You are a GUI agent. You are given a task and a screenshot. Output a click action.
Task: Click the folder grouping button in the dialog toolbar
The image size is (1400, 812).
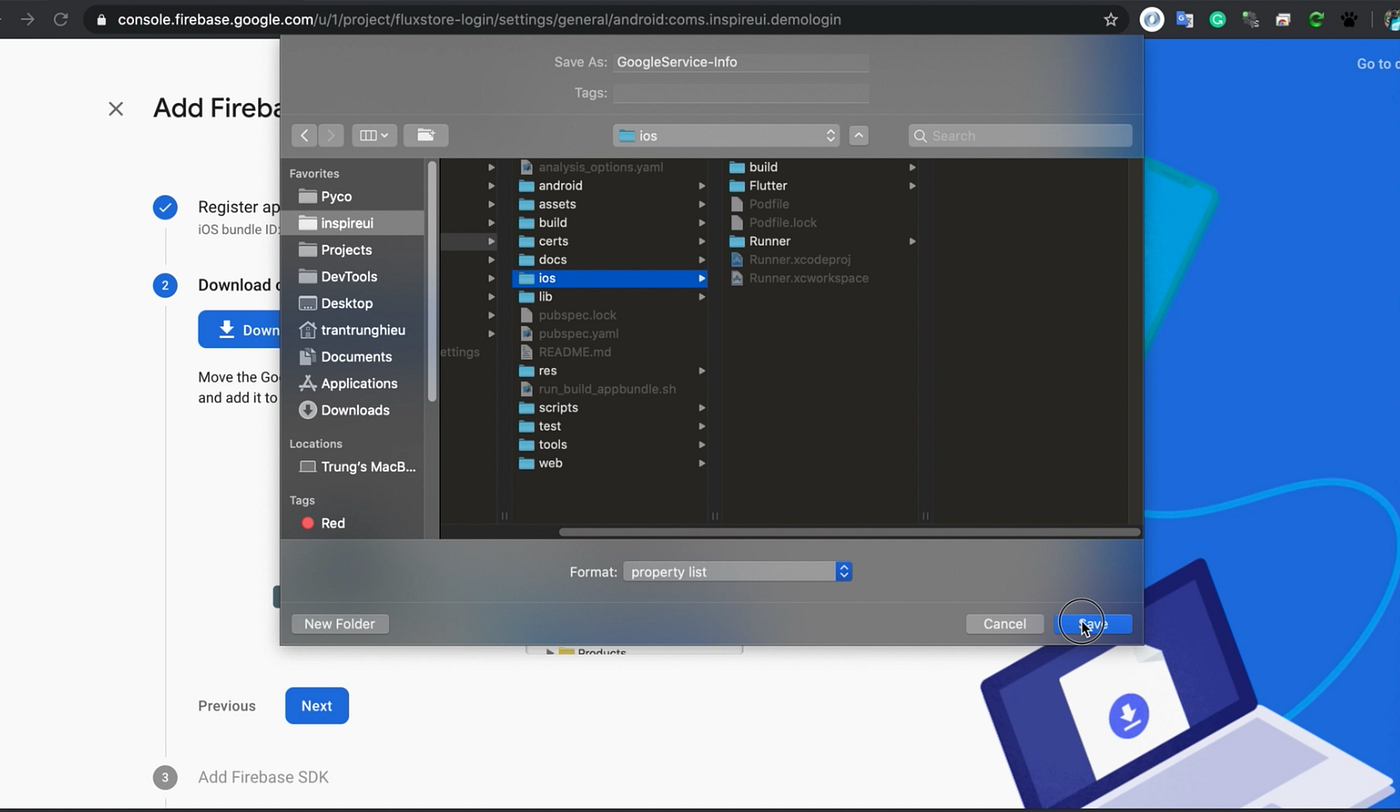coord(425,135)
